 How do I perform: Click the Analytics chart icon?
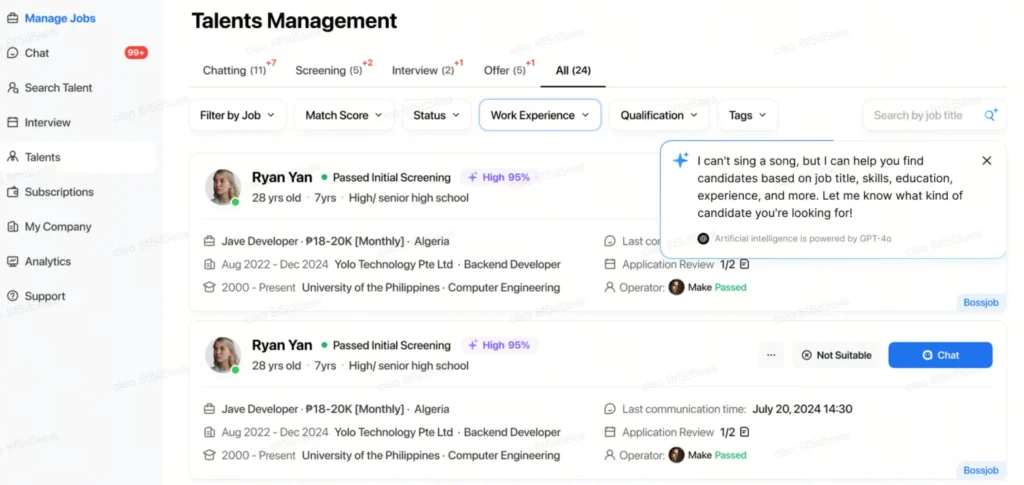pos(12,261)
